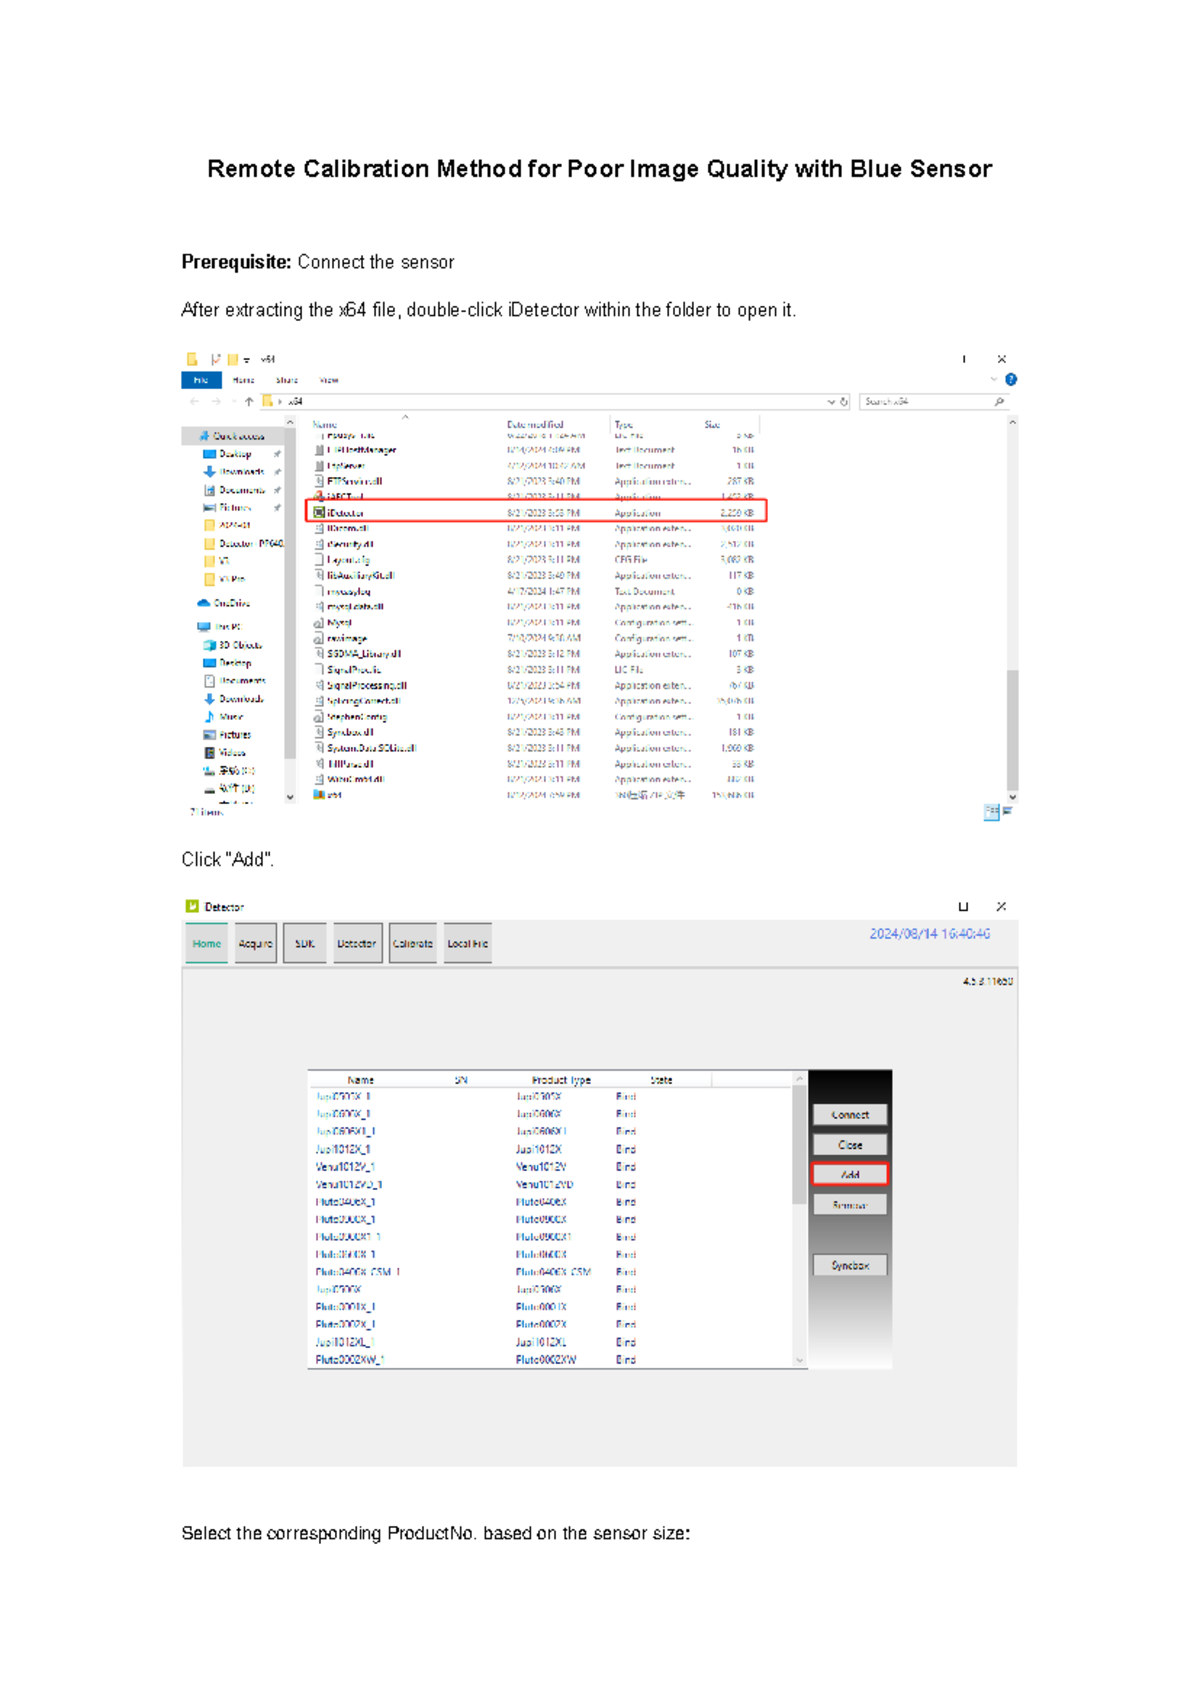The width and height of the screenshot is (1200, 1696).
Task: Click the detector list vertical scrollbar
Action: point(799,1145)
